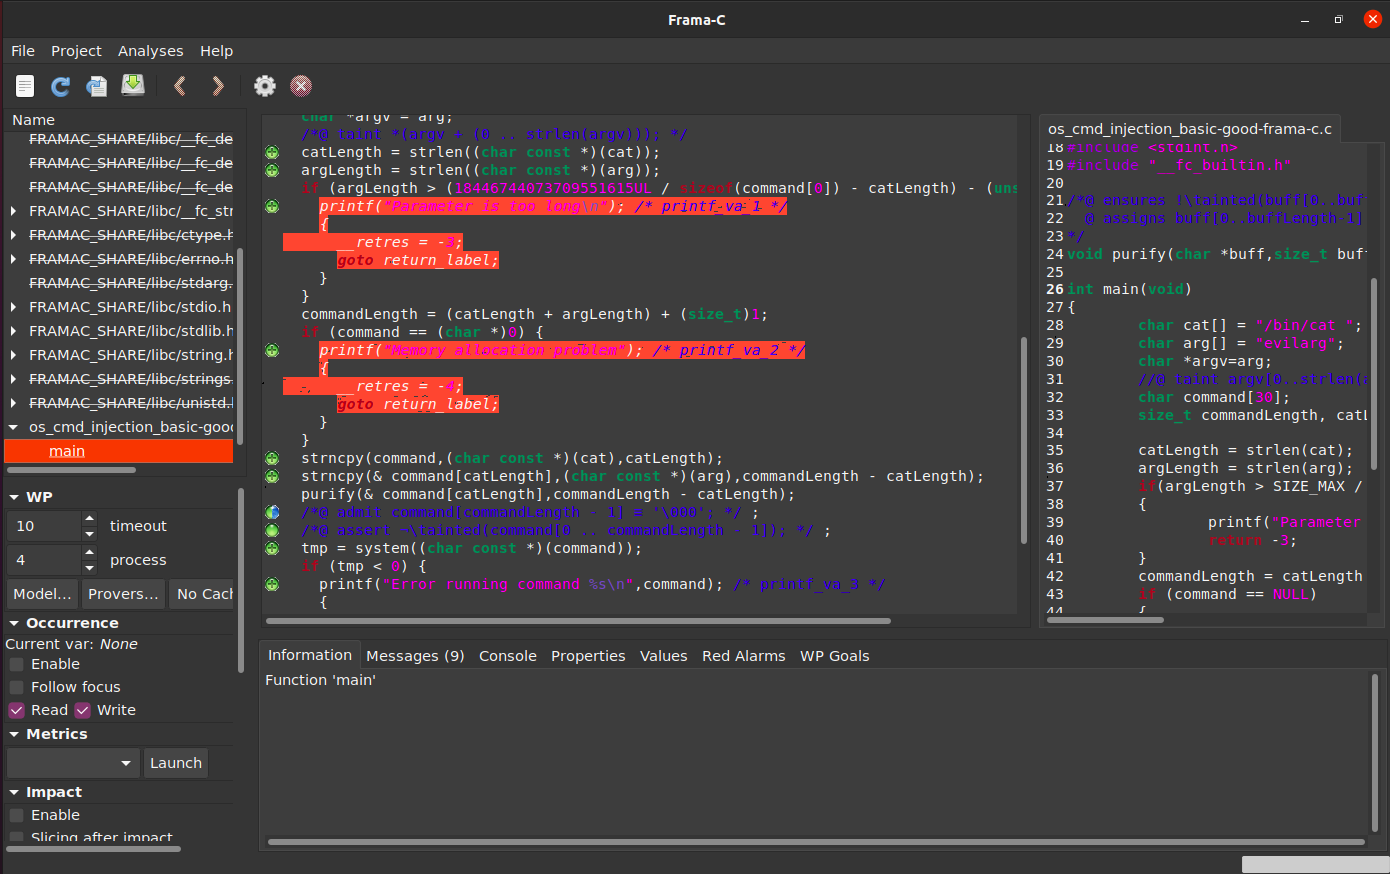The width and height of the screenshot is (1390, 874).
Task: Collapse the Impact panel section
Action: 15,792
